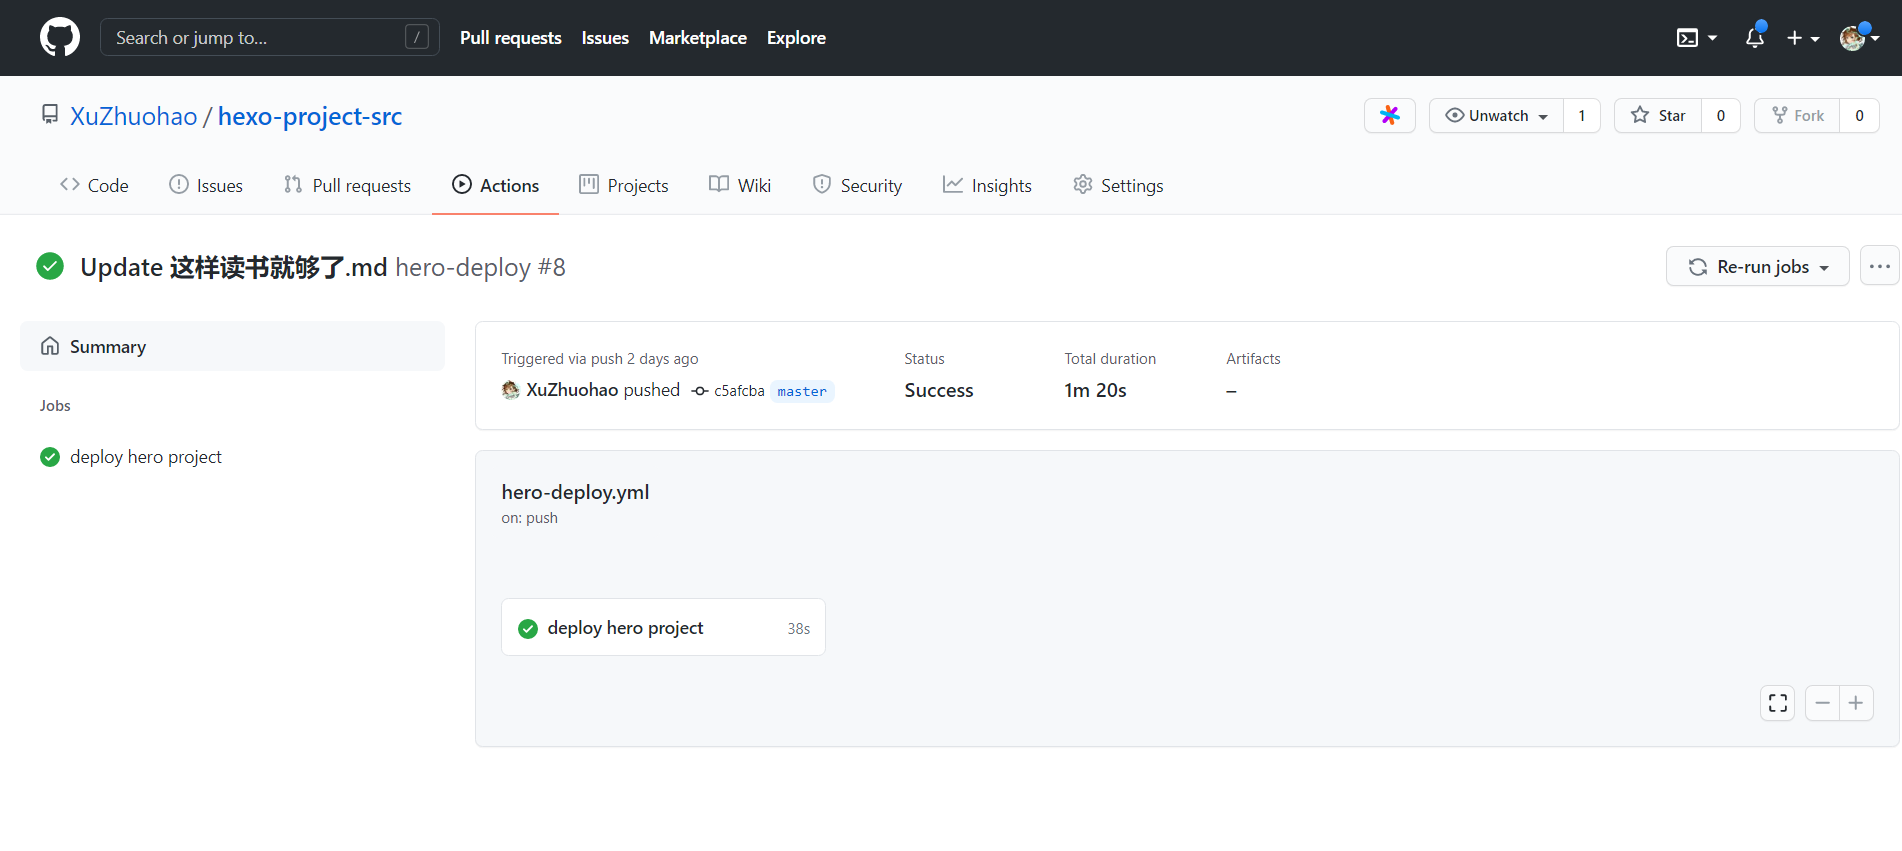The image size is (1902, 851).
Task: Click the star count 0
Action: [x=1721, y=116]
